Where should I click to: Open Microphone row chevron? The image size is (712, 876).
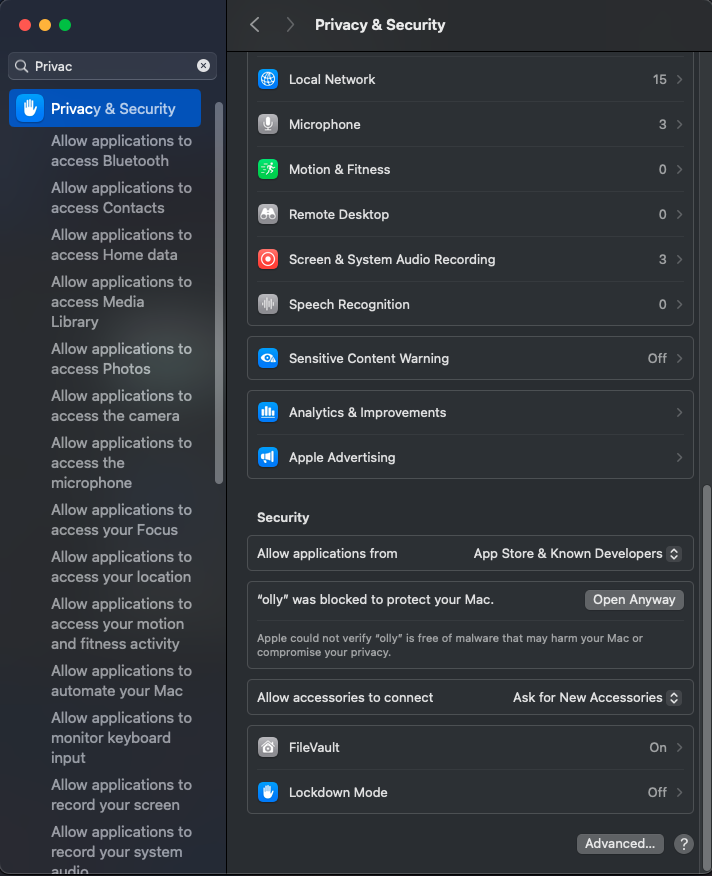pyautogui.click(x=680, y=124)
